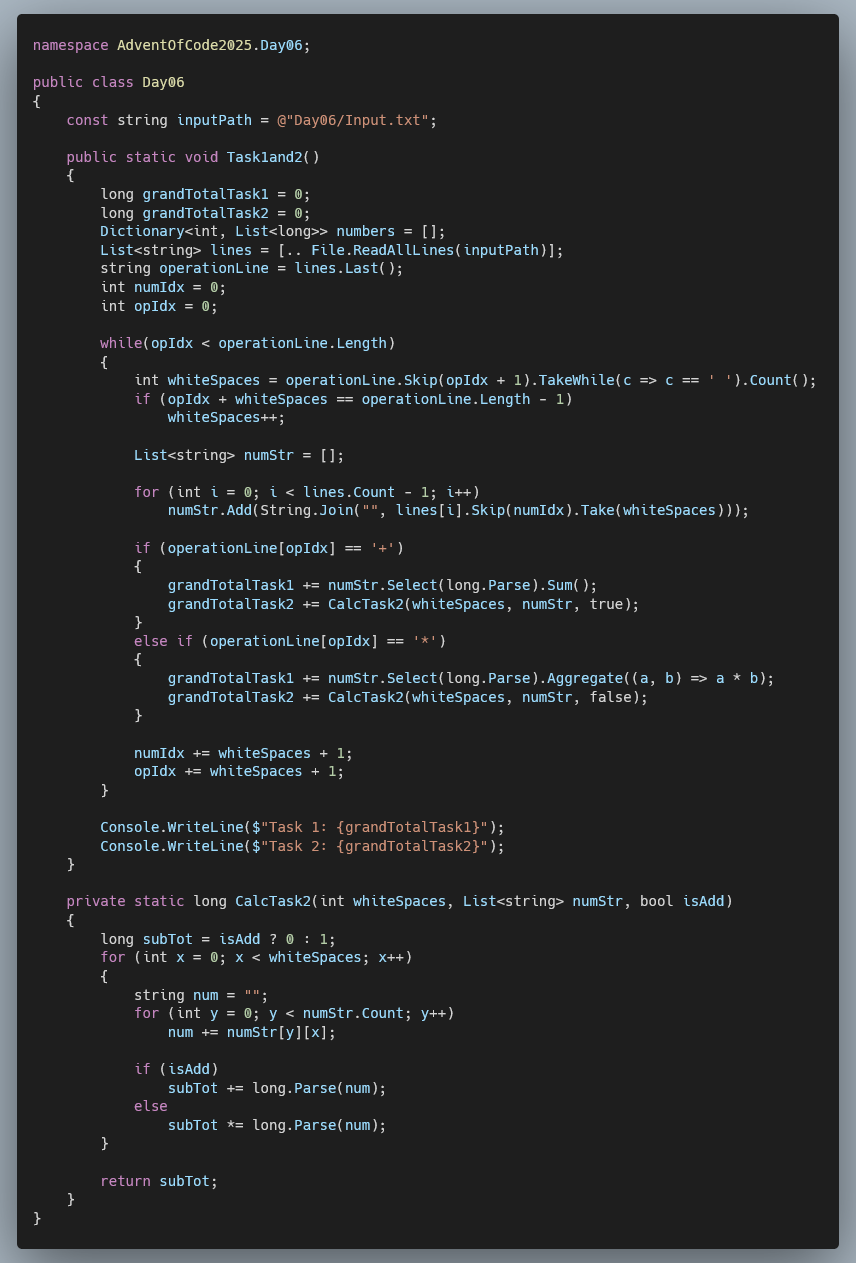Click the else if '*' condition line
The image size is (856, 1263).
point(289,640)
